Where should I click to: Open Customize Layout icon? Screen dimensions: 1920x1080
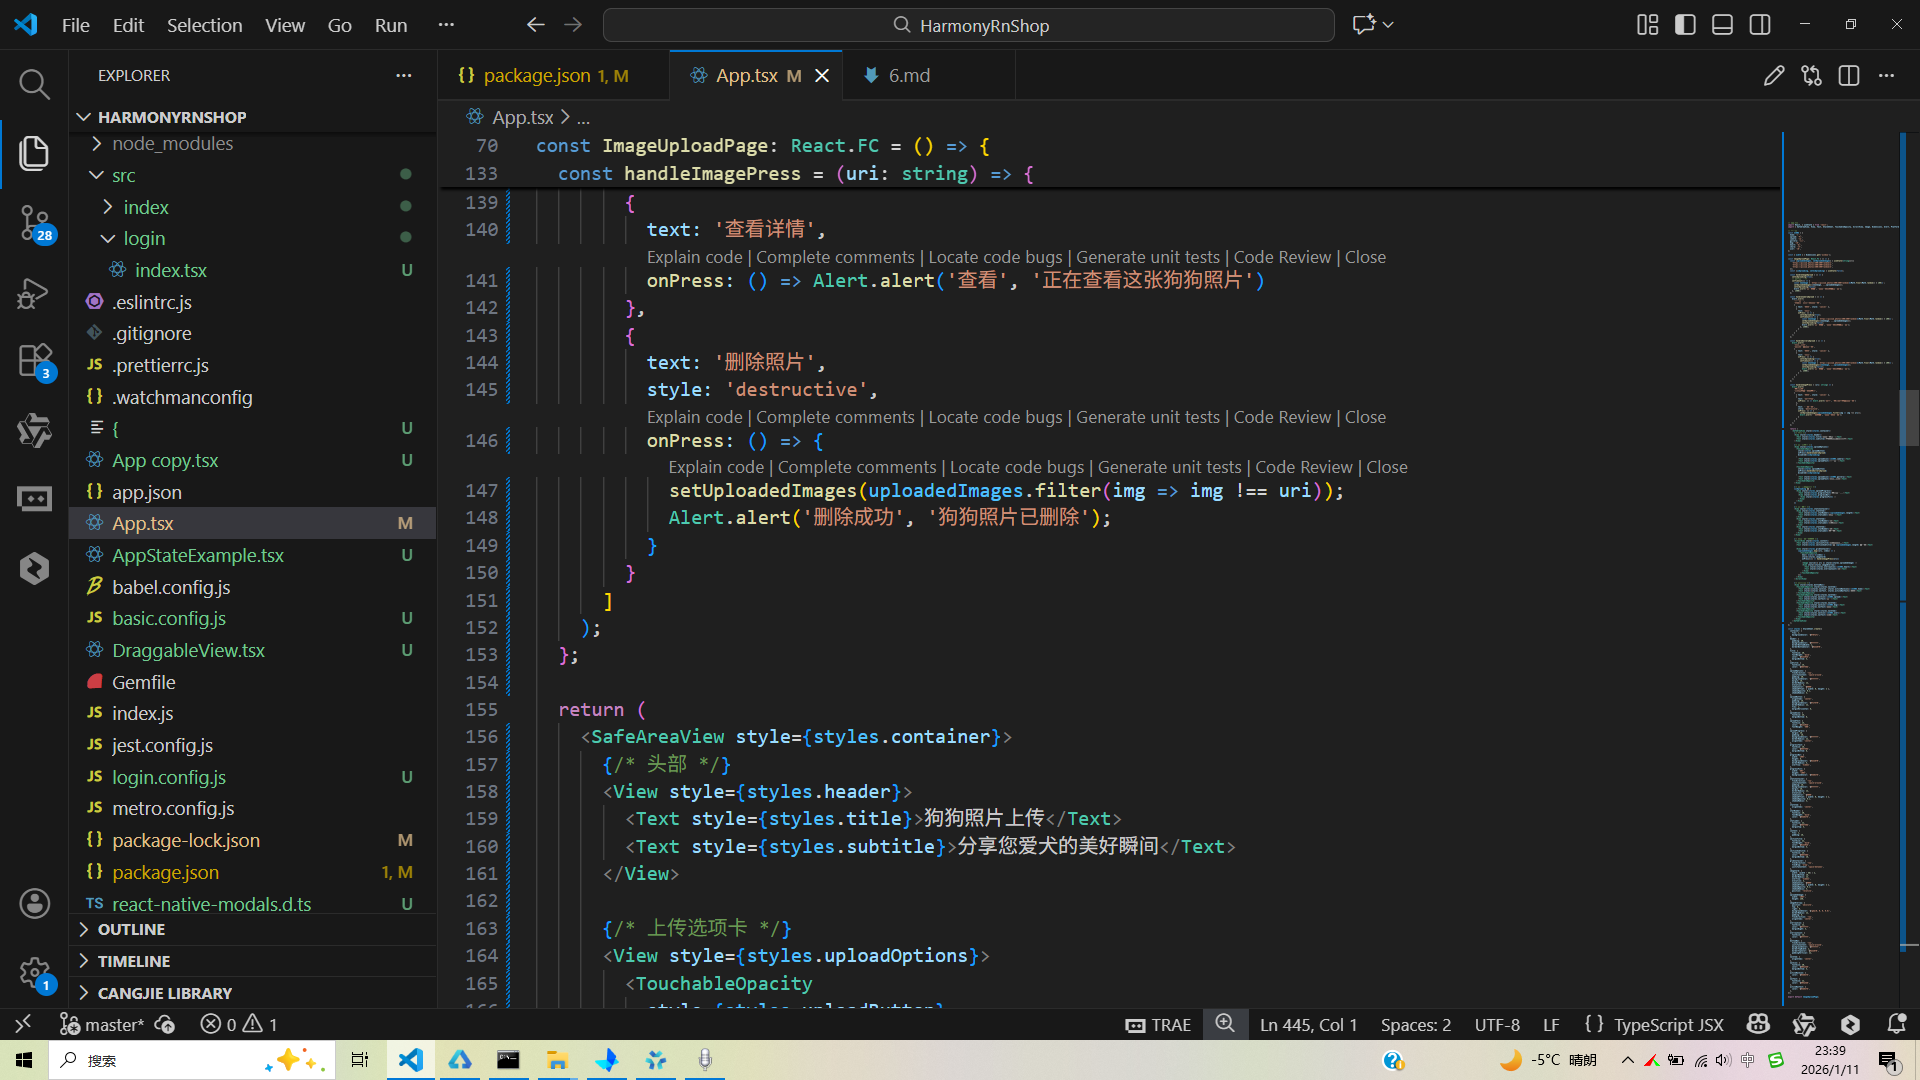pos(1648,25)
